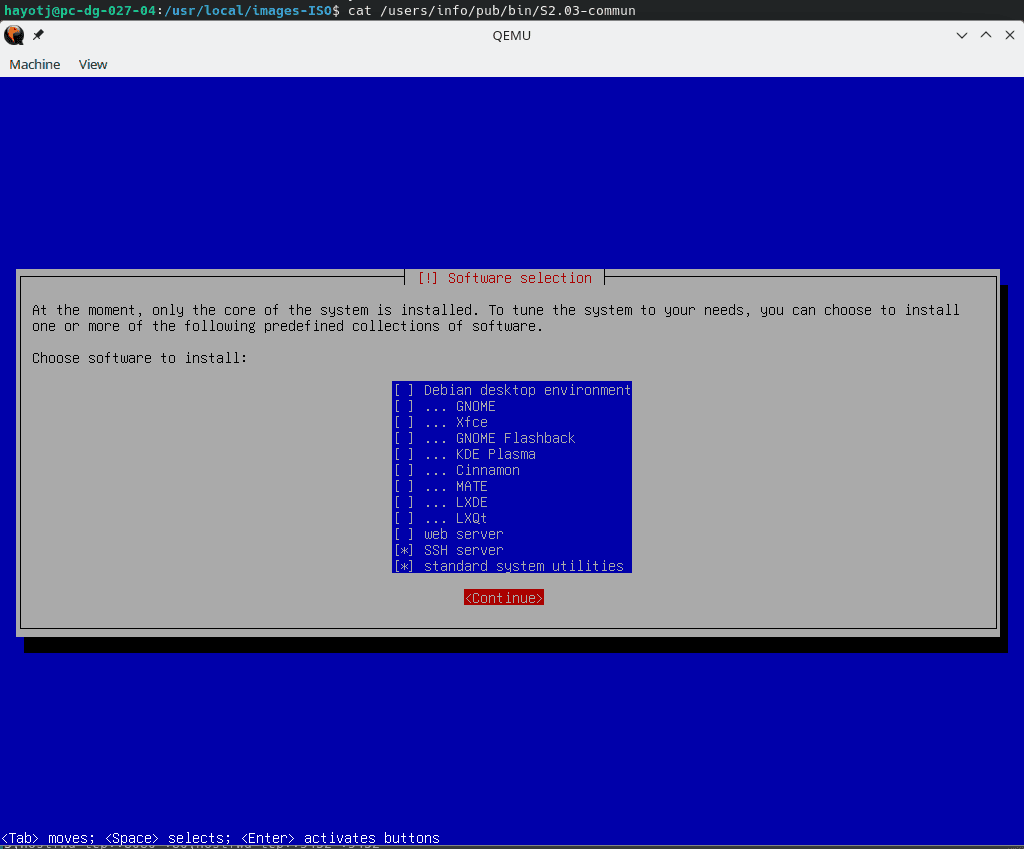Click the pin window icon
Image resolution: width=1024 pixels, height=849 pixels.
(38, 35)
